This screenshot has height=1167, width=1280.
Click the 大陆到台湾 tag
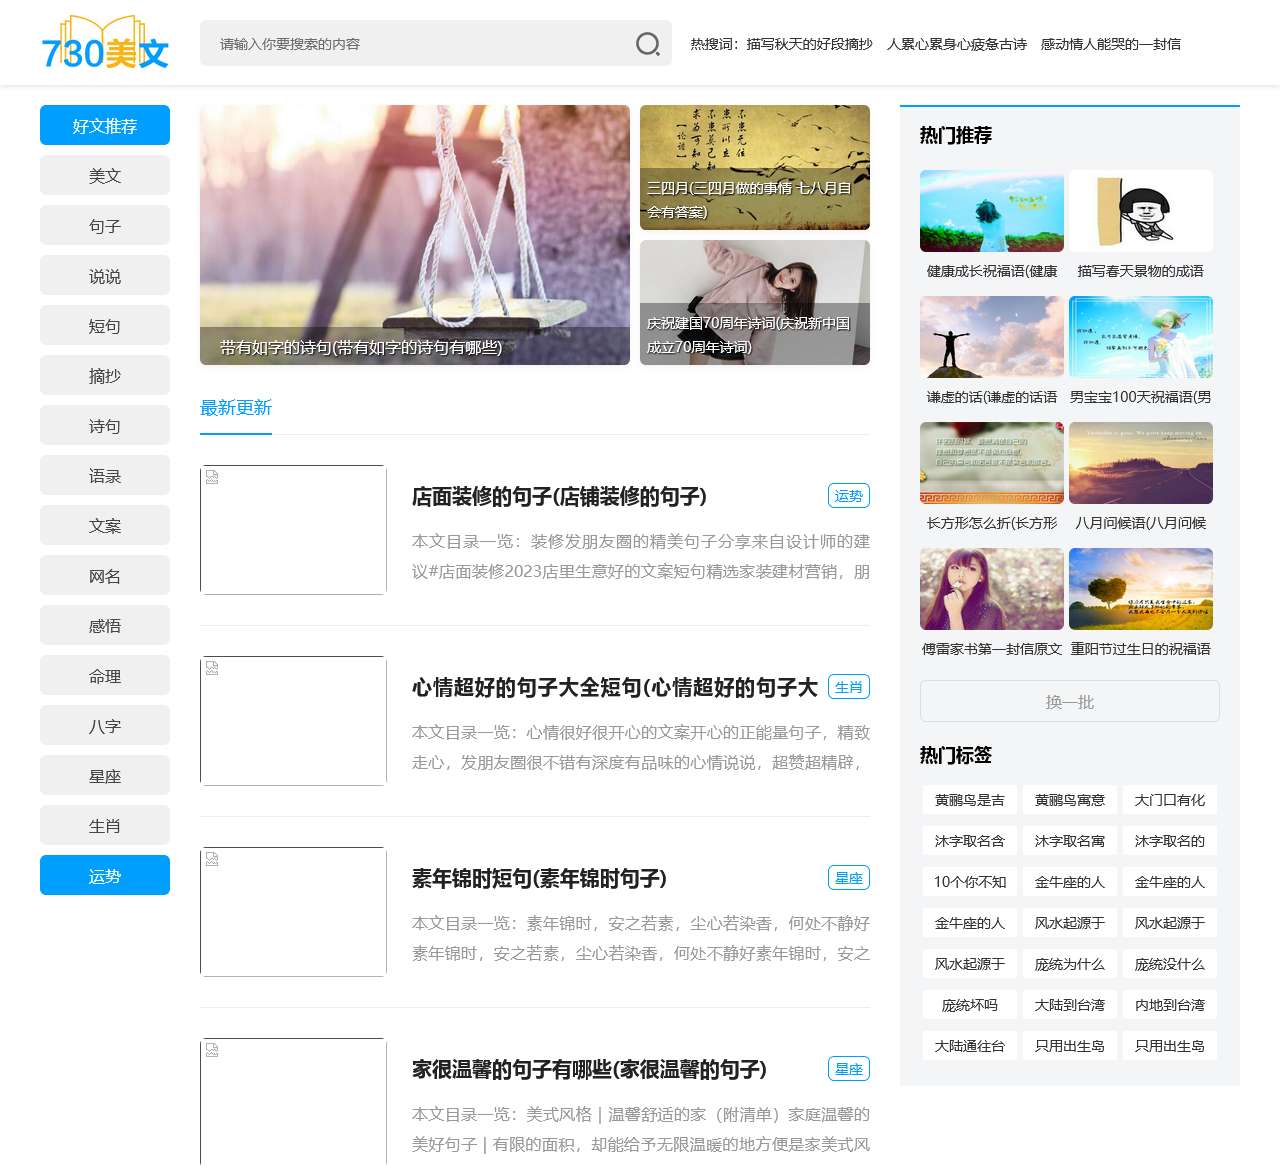1069,1004
